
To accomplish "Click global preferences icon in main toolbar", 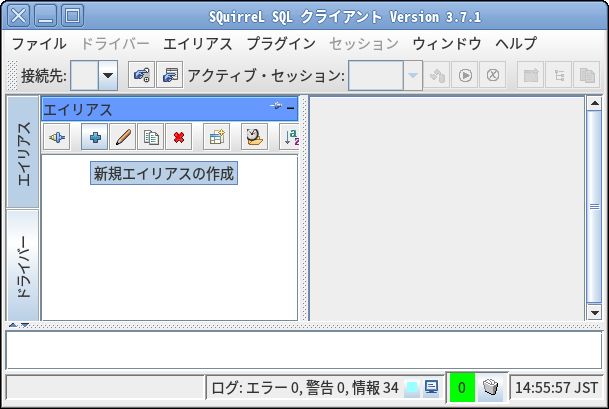I will pyautogui.click(x=141, y=75).
